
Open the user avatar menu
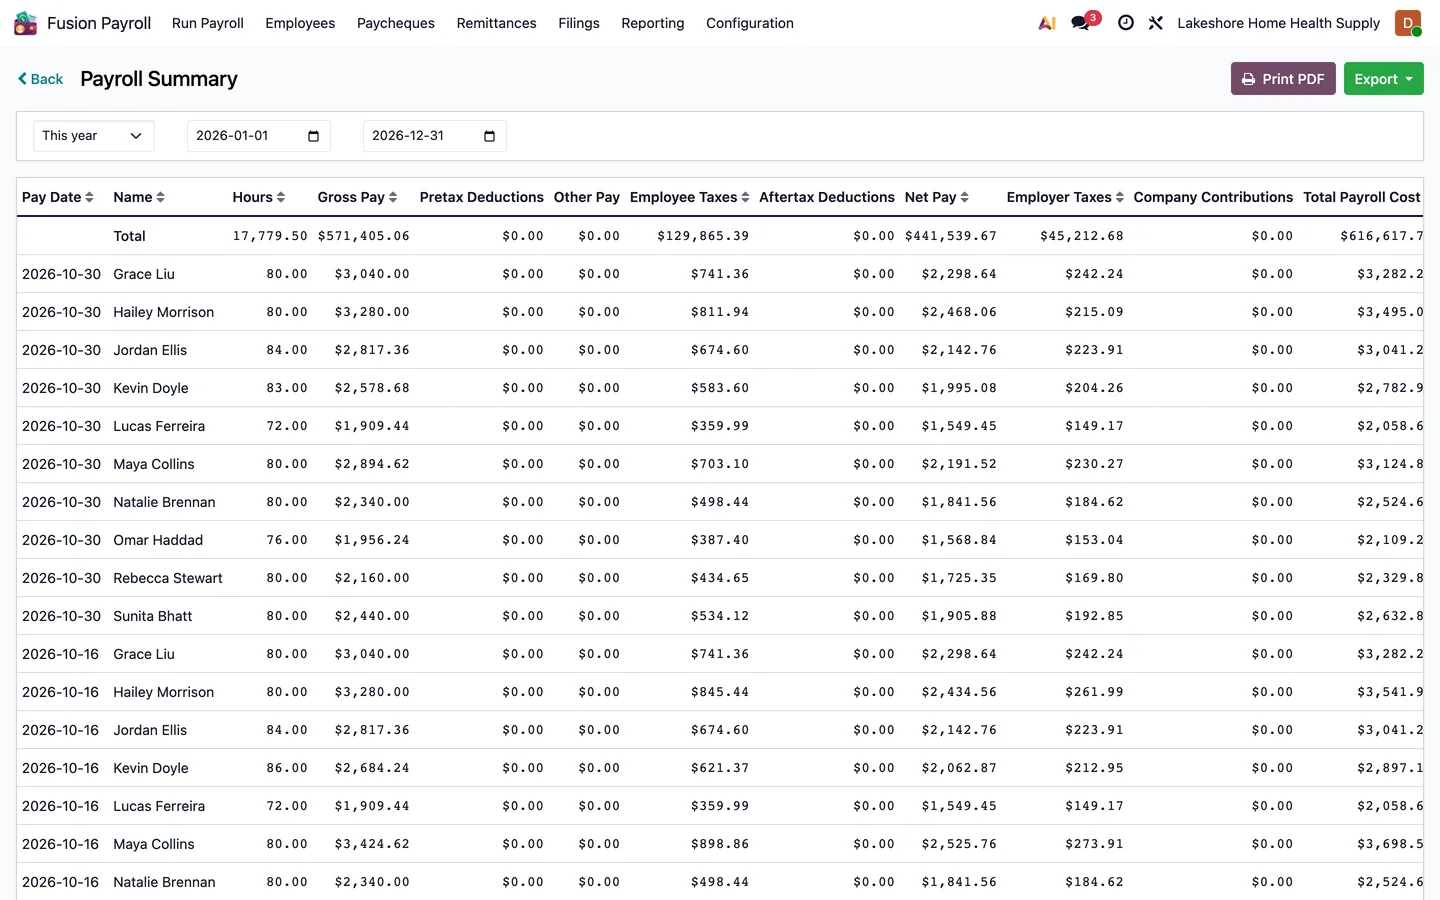coord(1408,23)
